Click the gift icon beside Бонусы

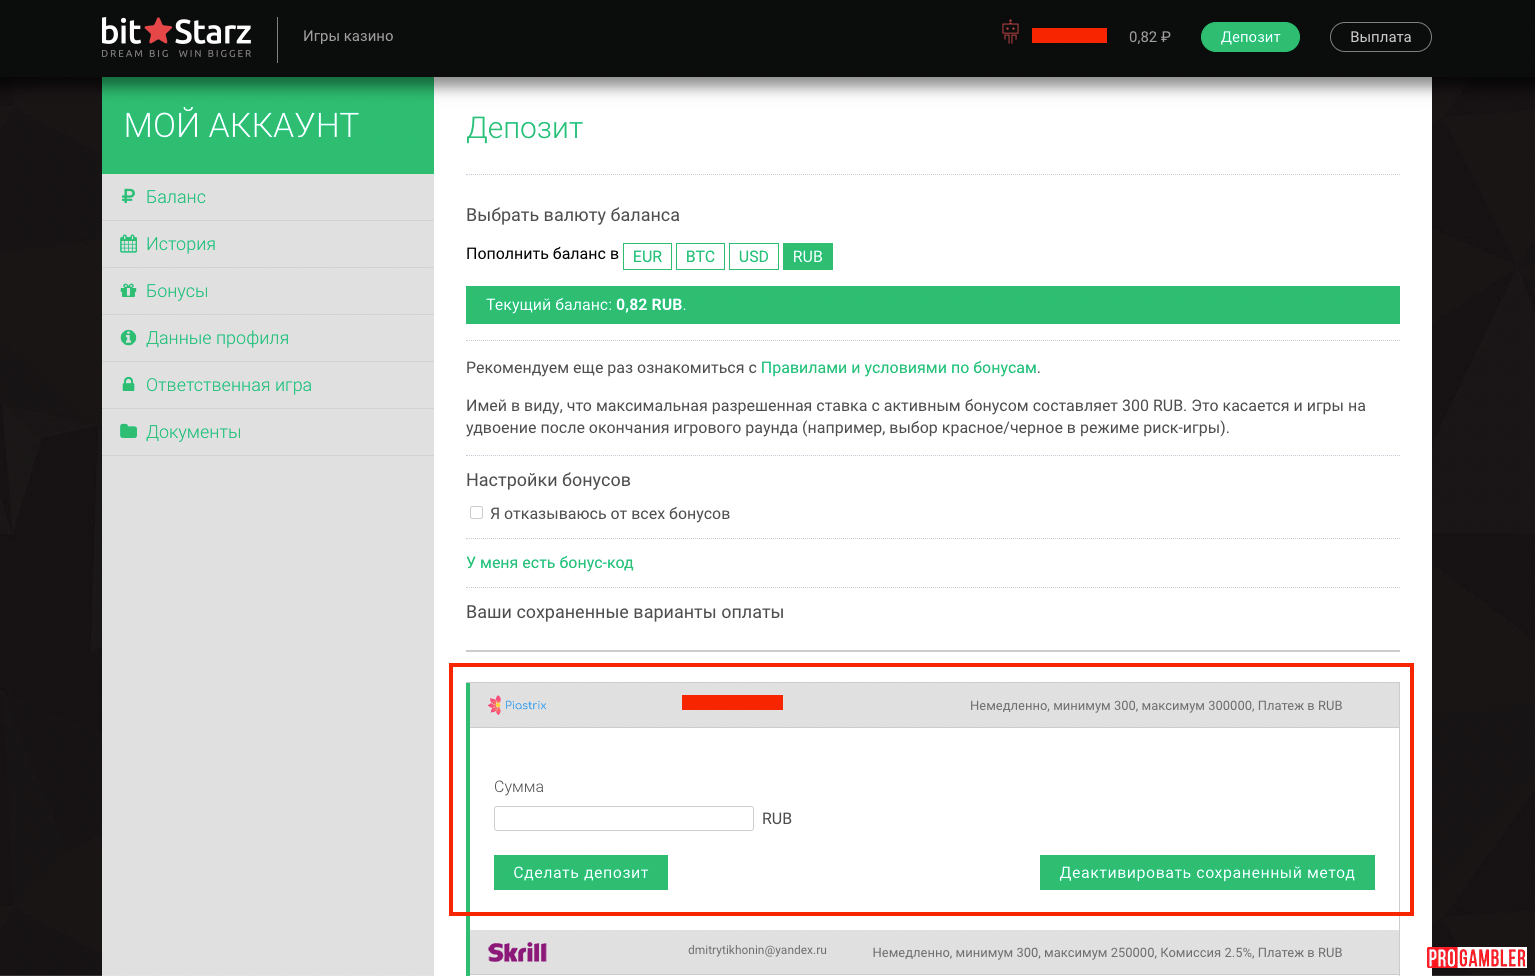pyautogui.click(x=128, y=291)
